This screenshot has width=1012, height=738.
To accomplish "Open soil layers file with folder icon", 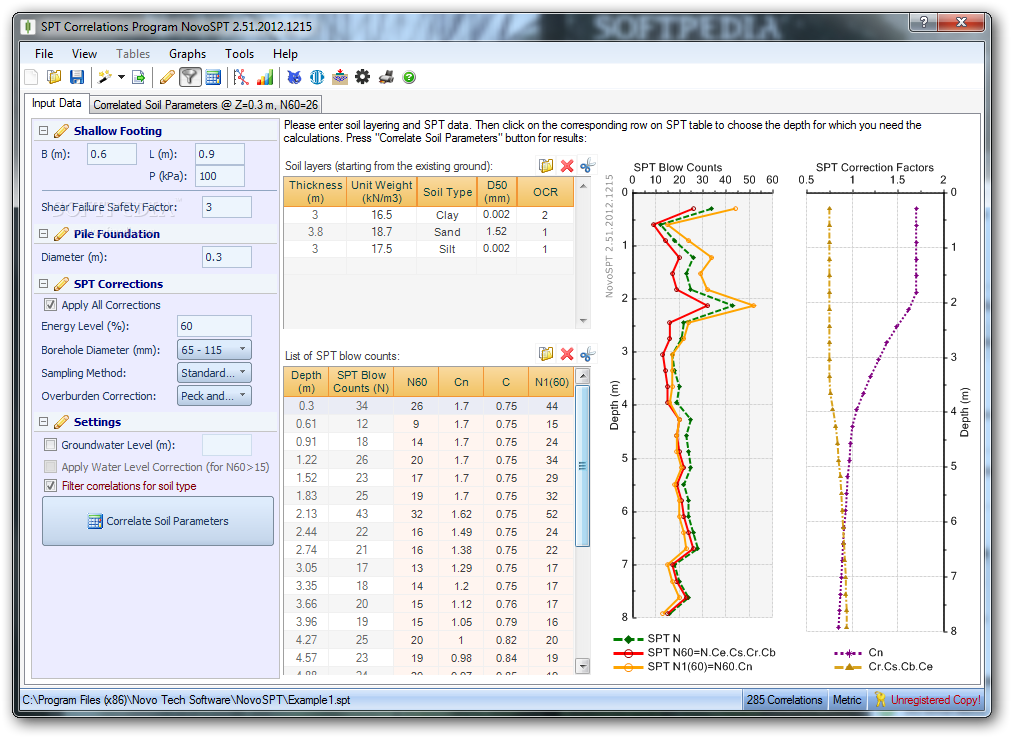I will pos(546,166).
